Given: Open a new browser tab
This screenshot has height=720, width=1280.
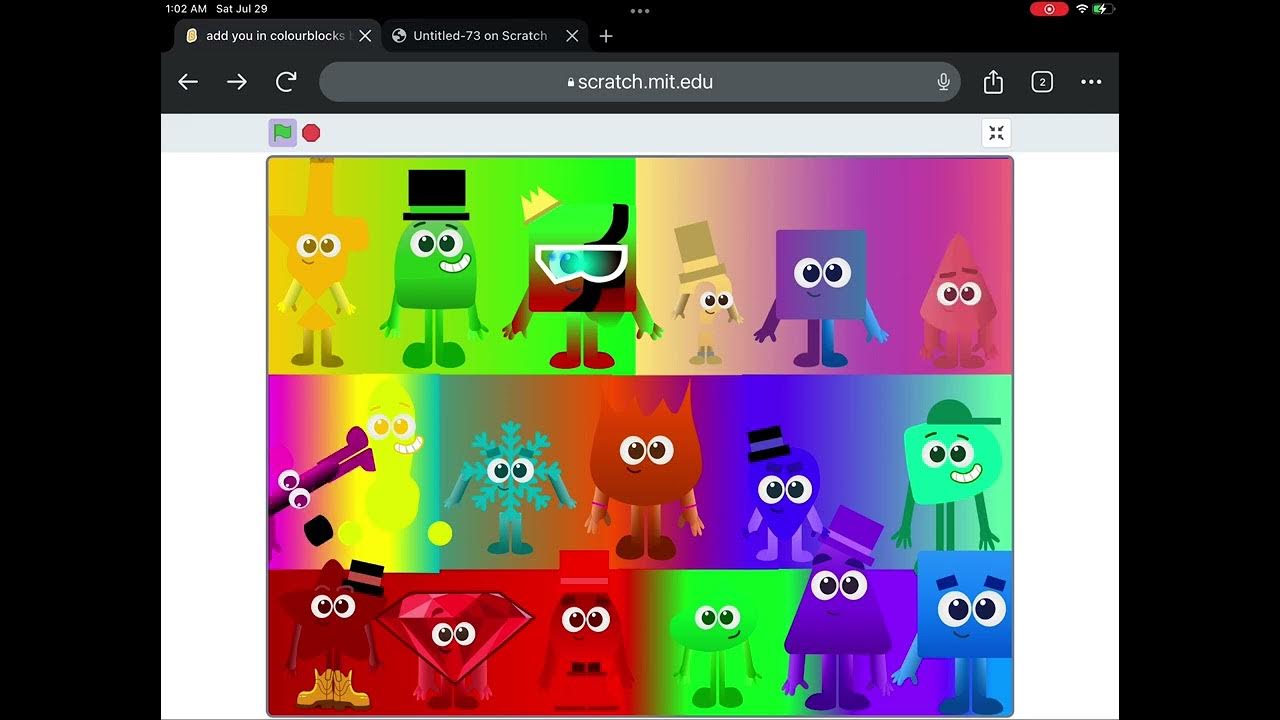Looking at the screenshot, I should pyautogui.click(x=606, y=36).
